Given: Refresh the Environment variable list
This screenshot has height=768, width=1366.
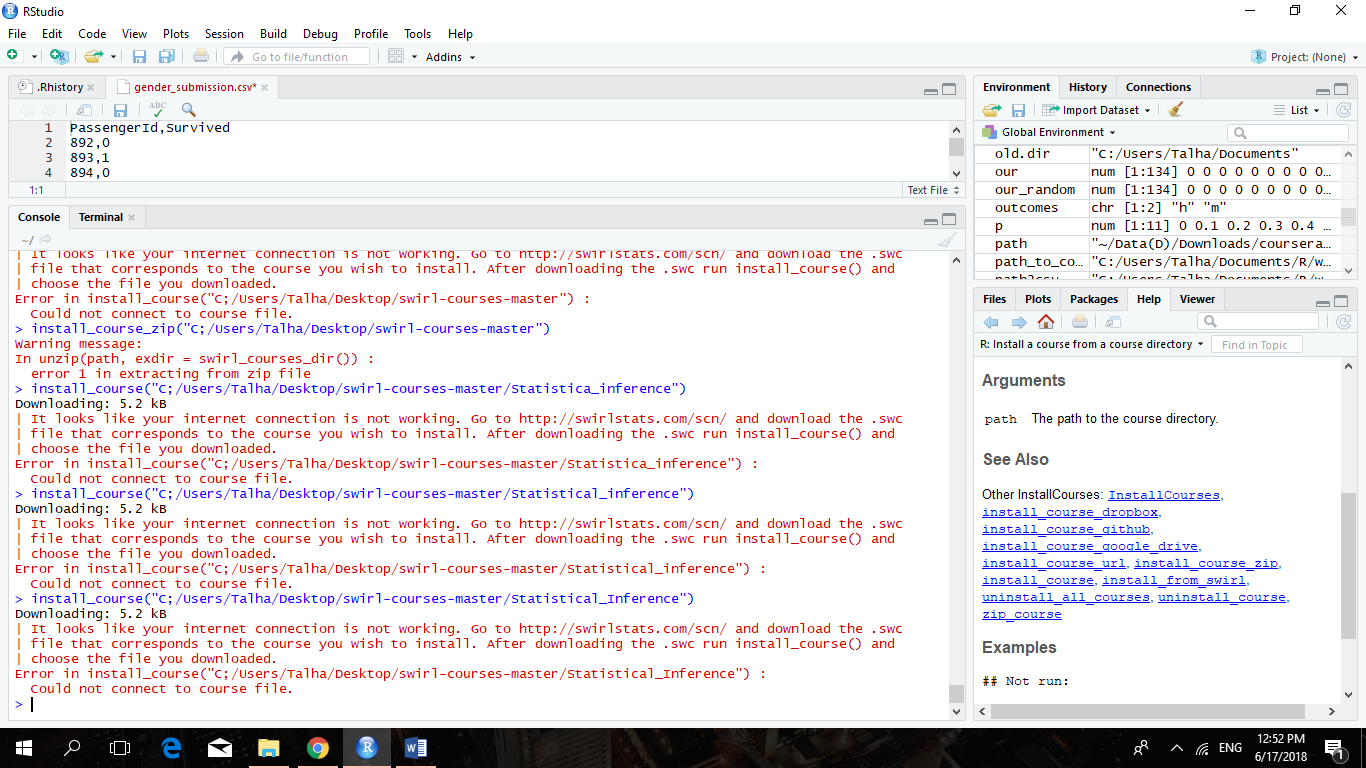Looking at the screenshot, I should tap(1345, 110).
